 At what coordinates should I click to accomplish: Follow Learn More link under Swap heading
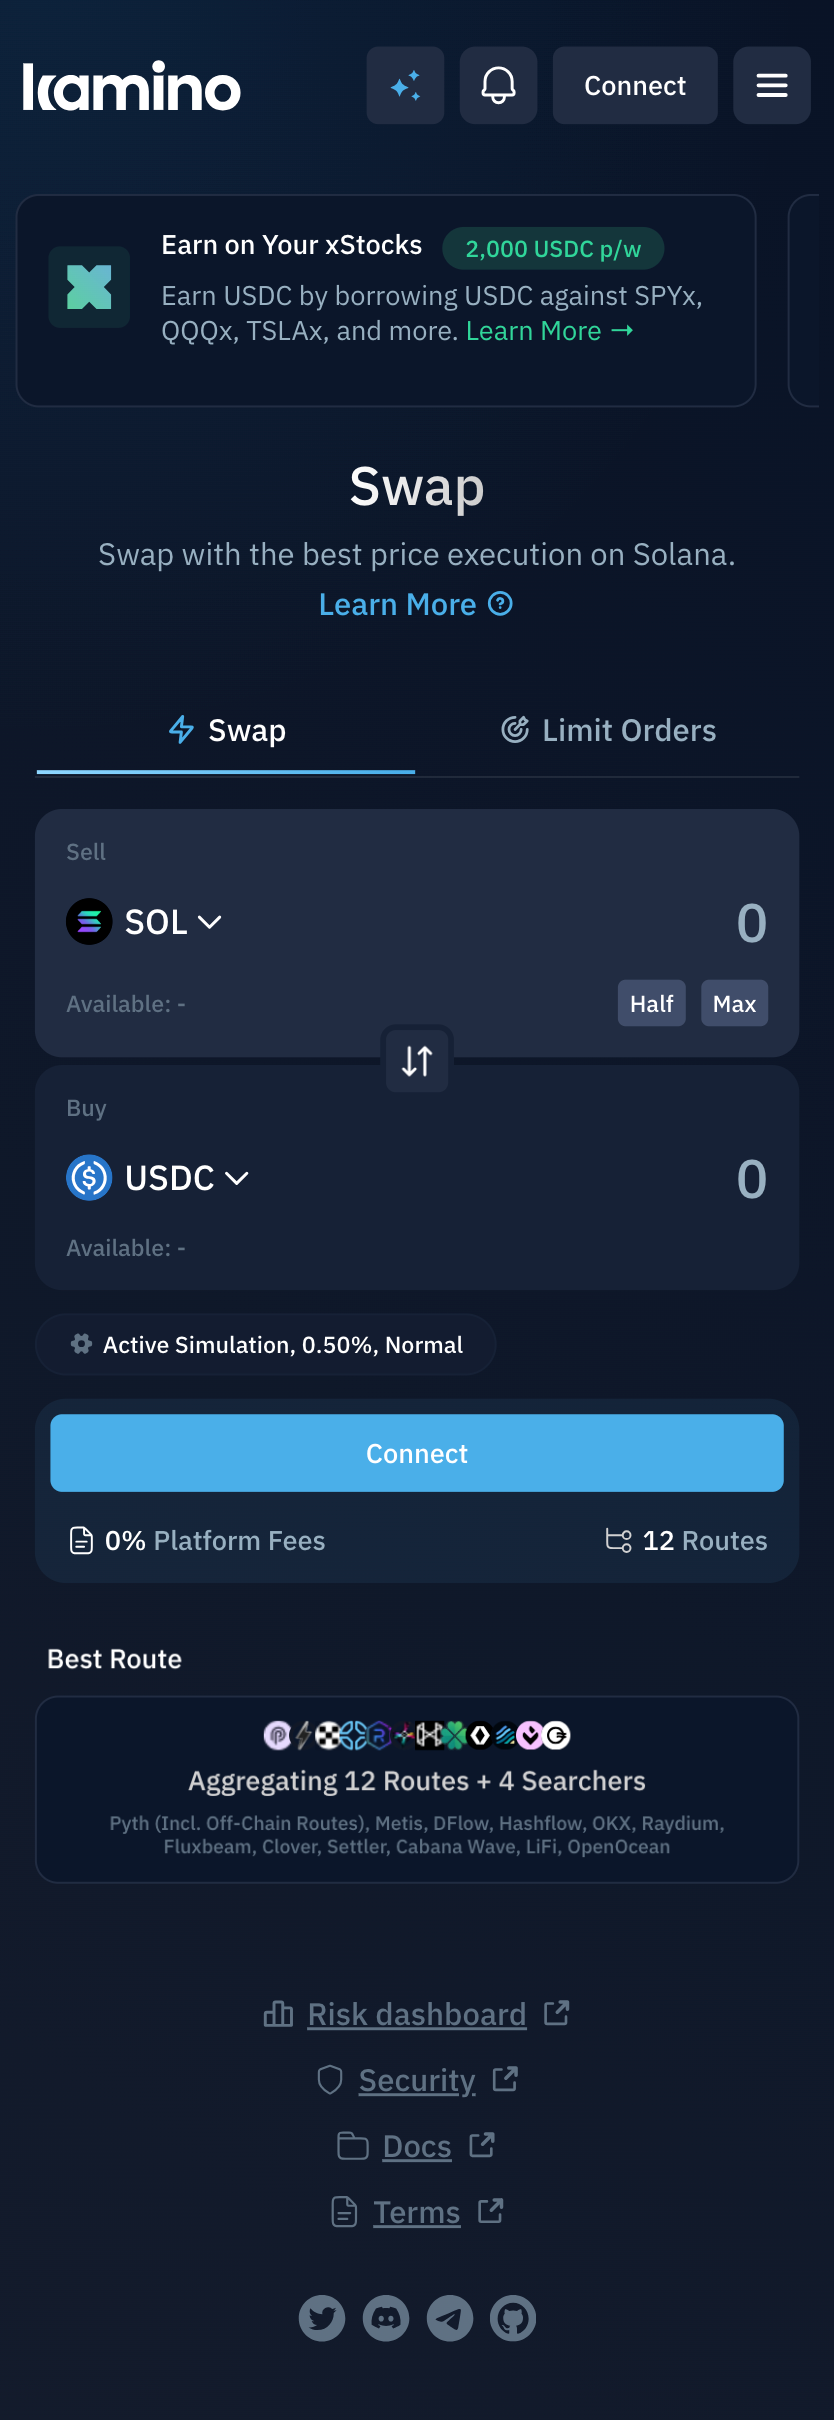[415, 605]
